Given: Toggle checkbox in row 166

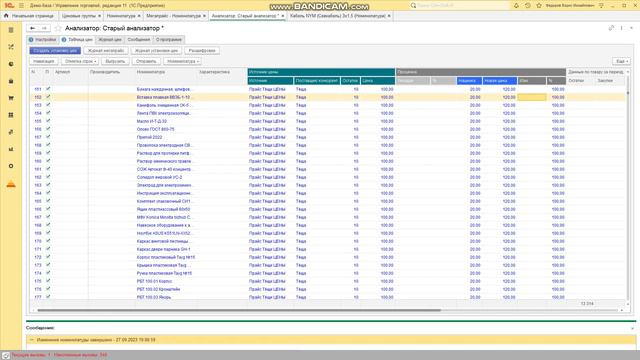Looking at the screenshot, I should [x=48, y=209].
